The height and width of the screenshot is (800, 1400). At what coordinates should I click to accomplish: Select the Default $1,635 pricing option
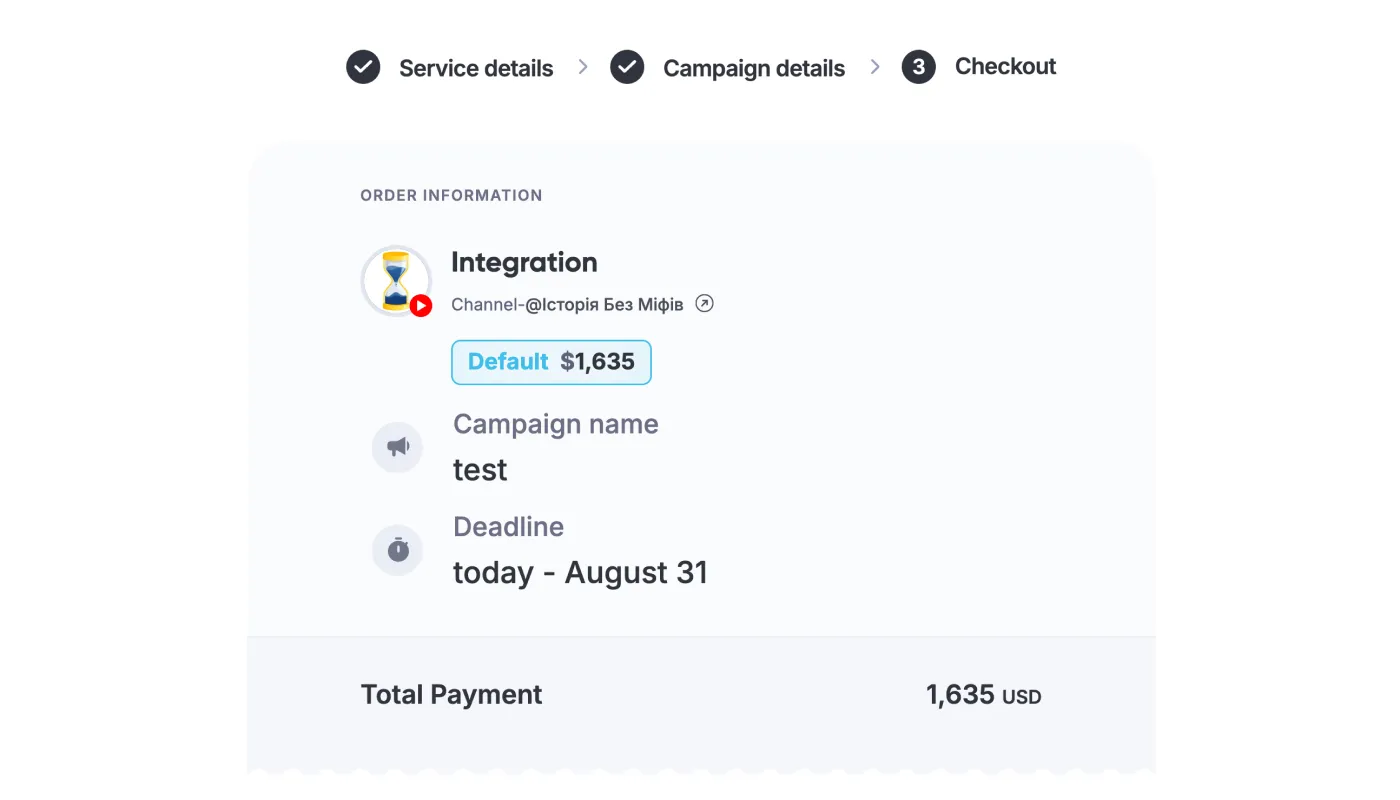[x=551, y=362]
